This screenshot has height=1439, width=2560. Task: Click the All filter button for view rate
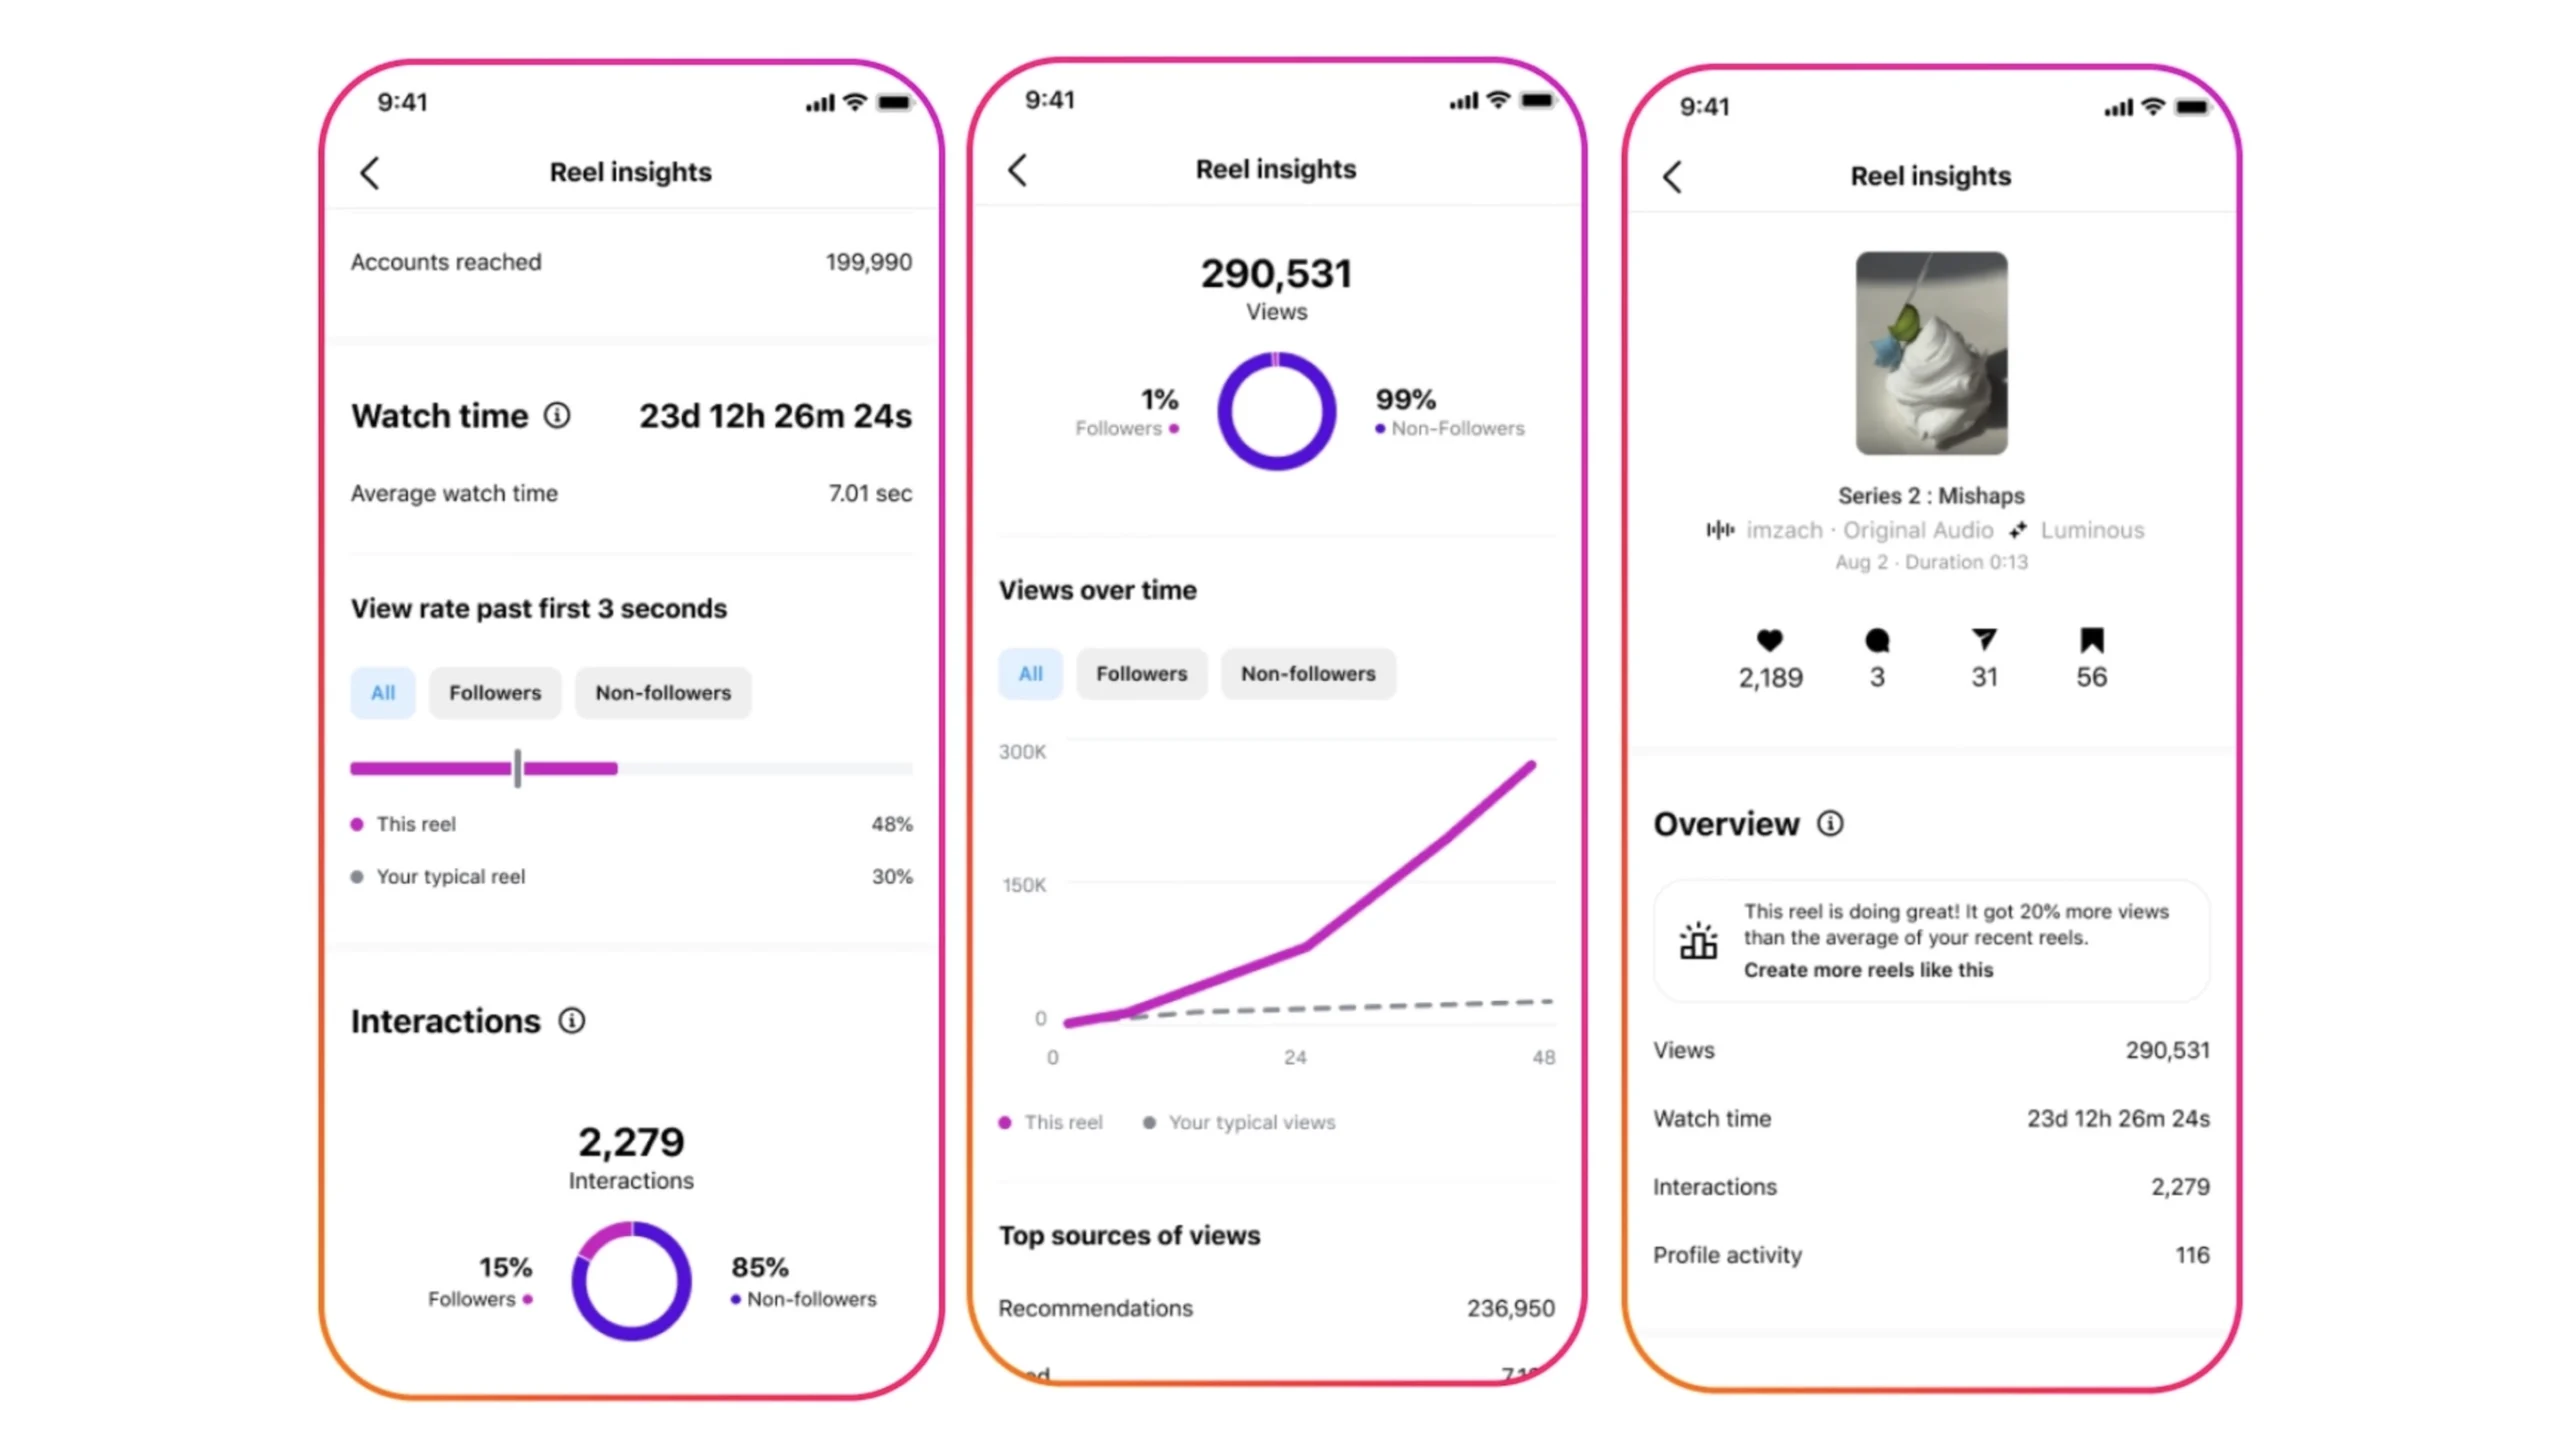click(x=383, y=691)
